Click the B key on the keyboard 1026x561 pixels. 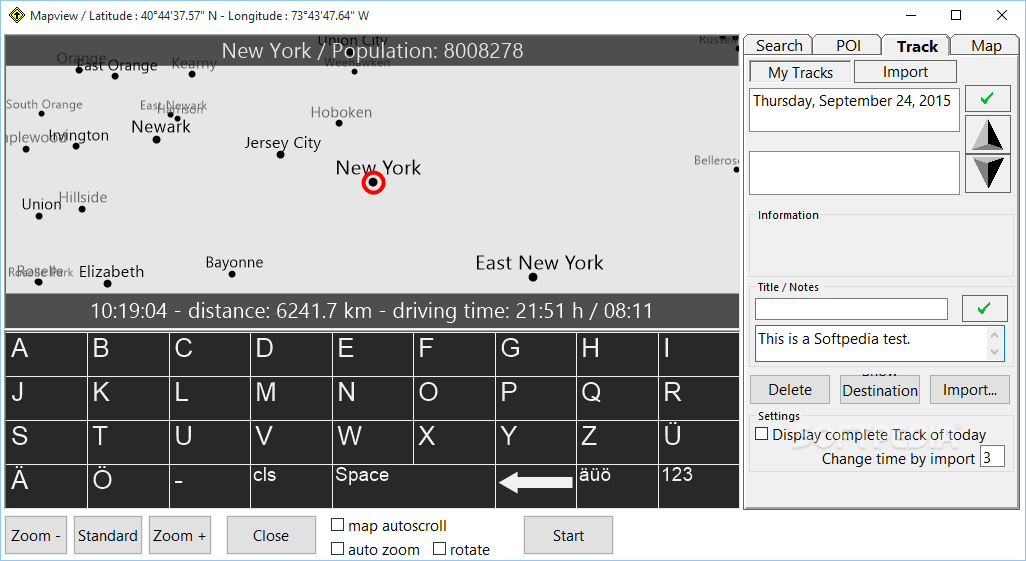128,354
